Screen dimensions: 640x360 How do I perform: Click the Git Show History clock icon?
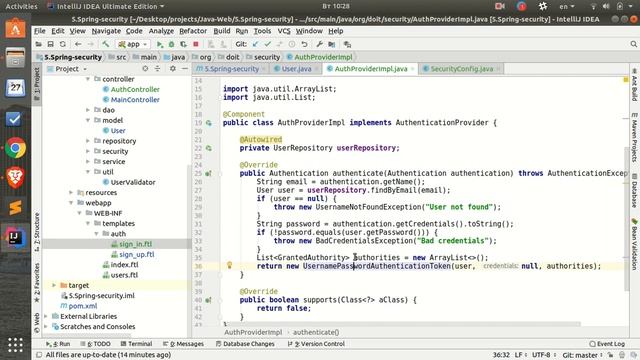click(292, 44)
